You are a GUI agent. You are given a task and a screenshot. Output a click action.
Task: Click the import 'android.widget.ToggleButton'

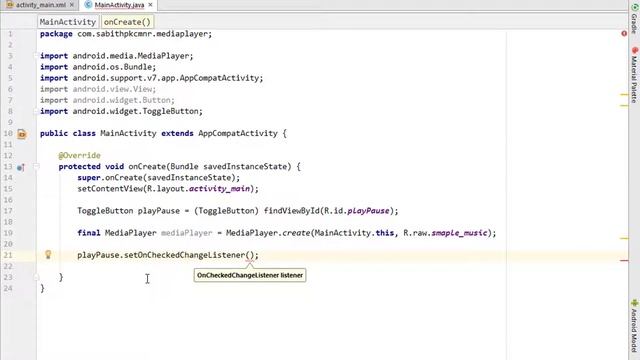136,111
